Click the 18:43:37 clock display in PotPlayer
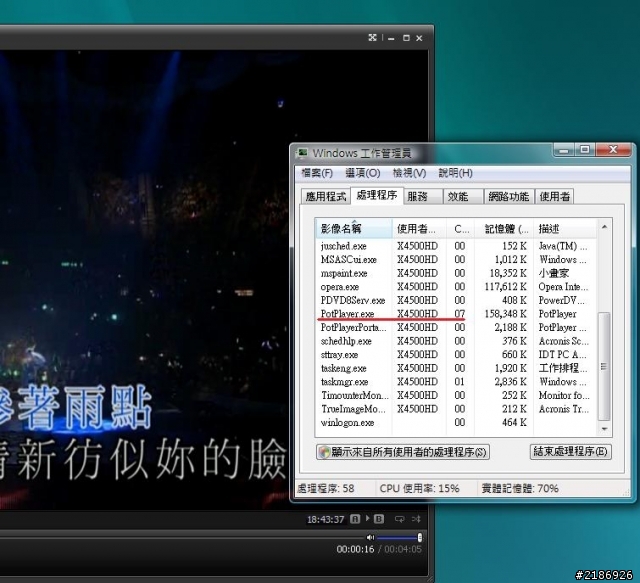The image size is (640, 583). (x=325, y=519)
